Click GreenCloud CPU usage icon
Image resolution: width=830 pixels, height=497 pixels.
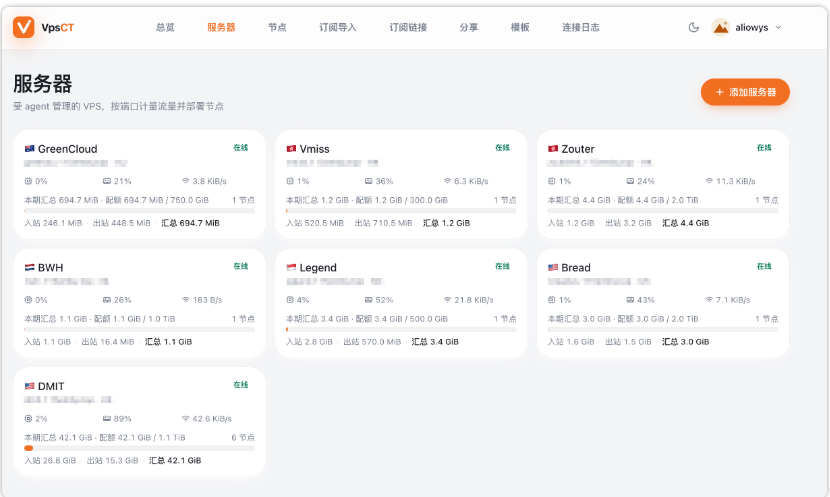28,181
